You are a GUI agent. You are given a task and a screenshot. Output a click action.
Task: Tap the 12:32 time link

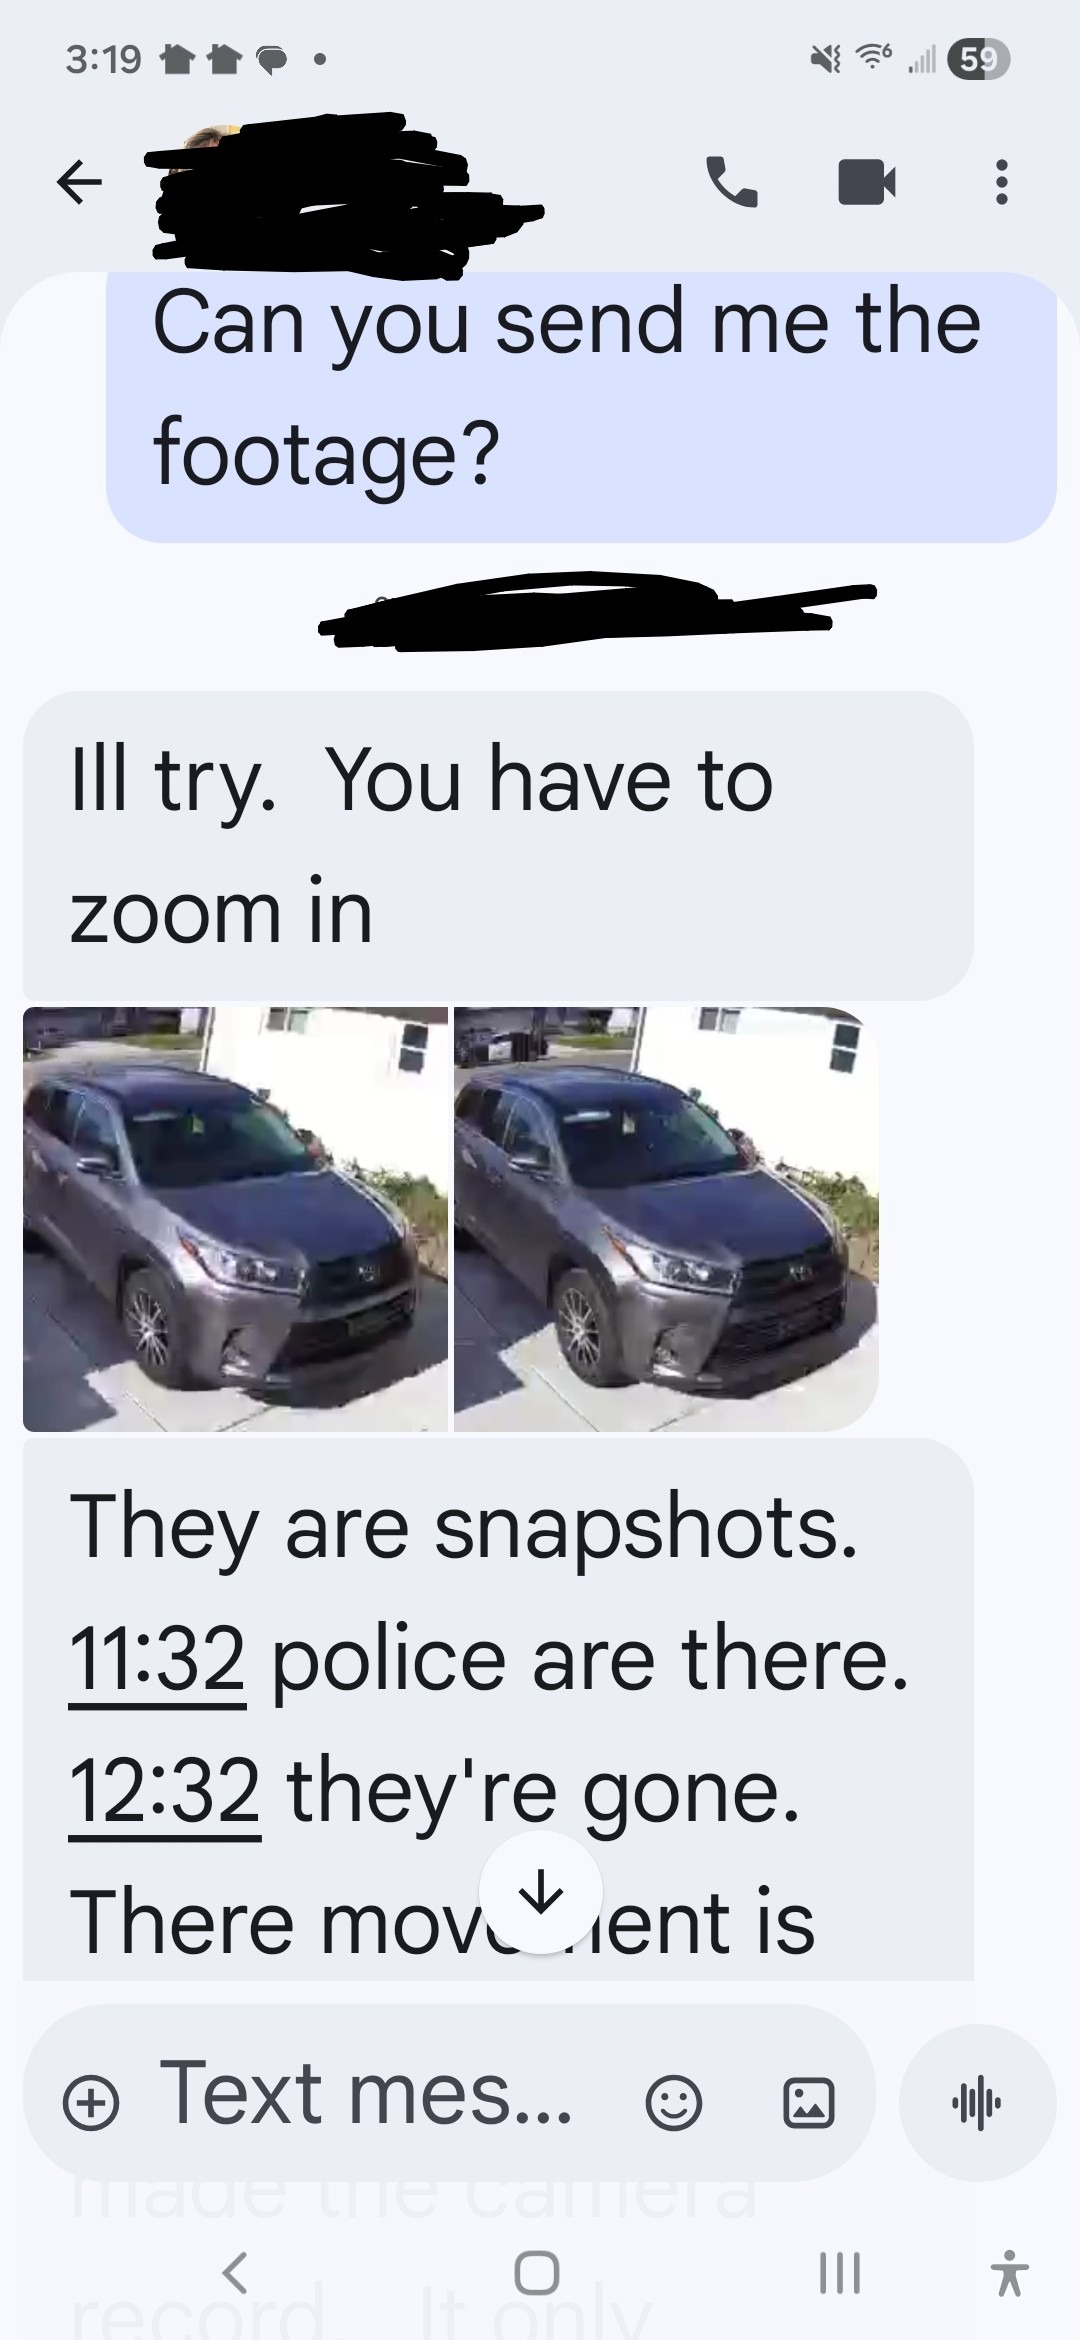(164, 1792)
